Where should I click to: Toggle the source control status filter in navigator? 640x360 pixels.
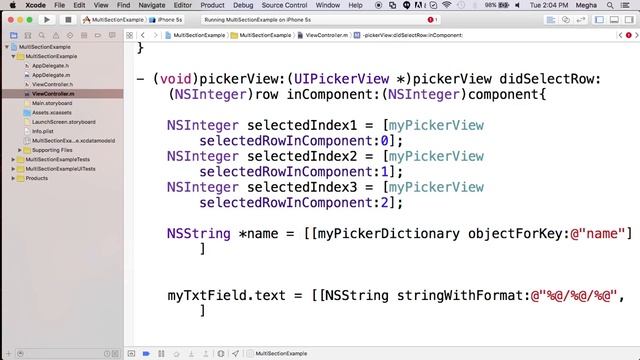(x=116, y=353)
